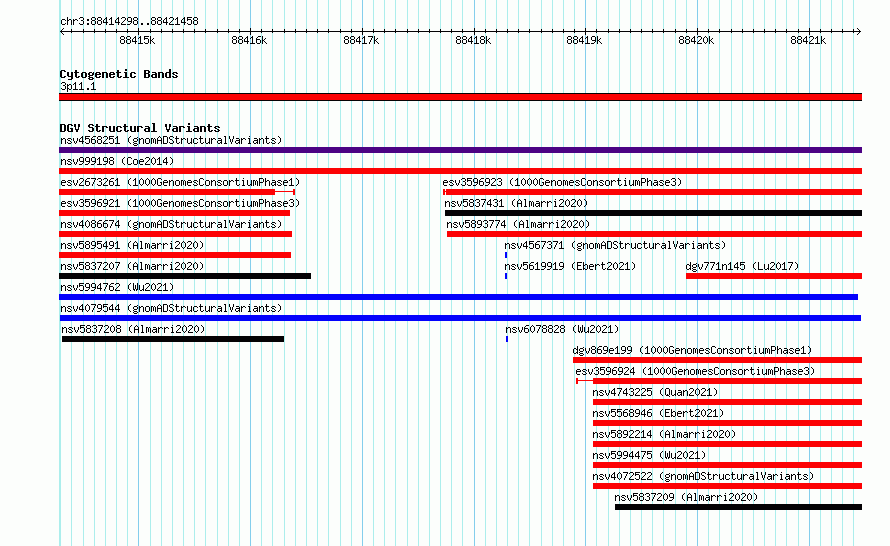890x546 pixels.
Task: Open esv3596924 1000GenomesConsortiumPhase3 label
Action: click(695, 371)
